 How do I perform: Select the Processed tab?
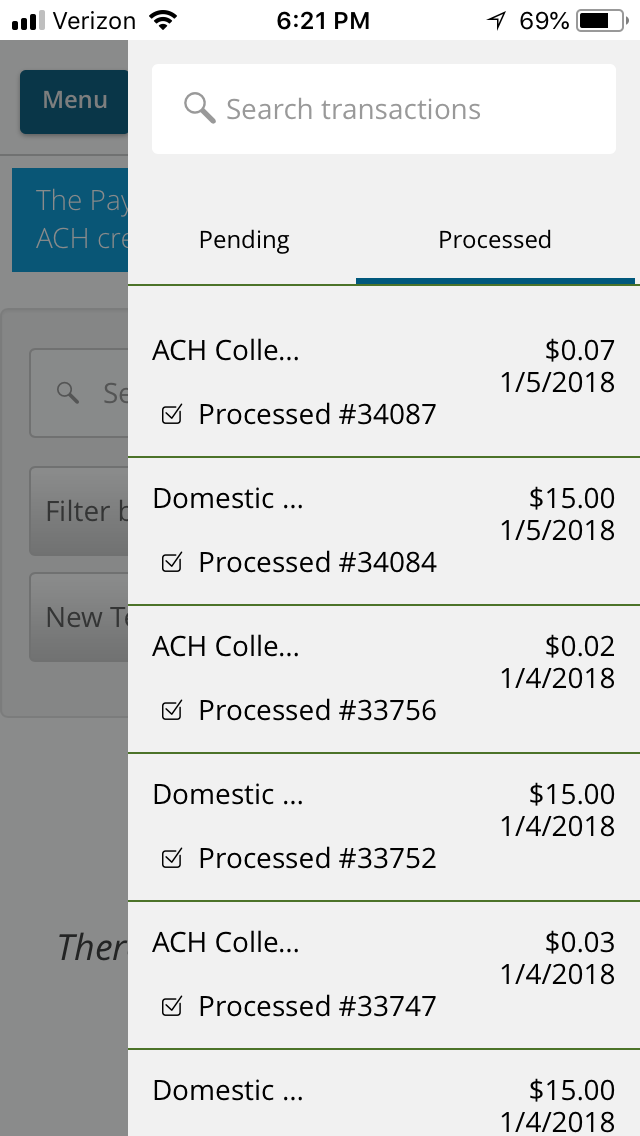pyautogui.click(x=495, y=240)
